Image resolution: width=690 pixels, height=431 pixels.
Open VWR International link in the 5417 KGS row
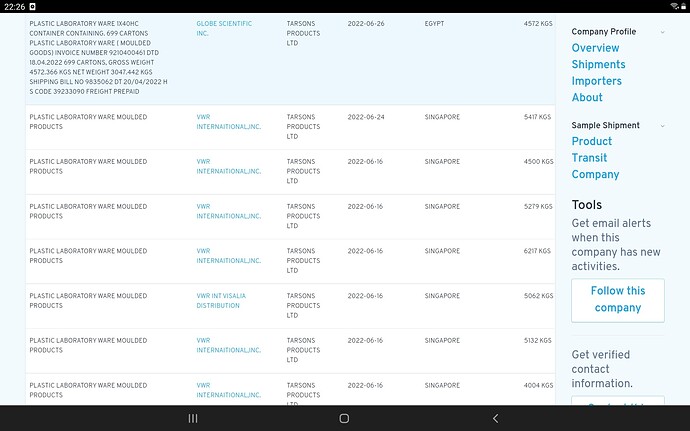coord(228,122)
